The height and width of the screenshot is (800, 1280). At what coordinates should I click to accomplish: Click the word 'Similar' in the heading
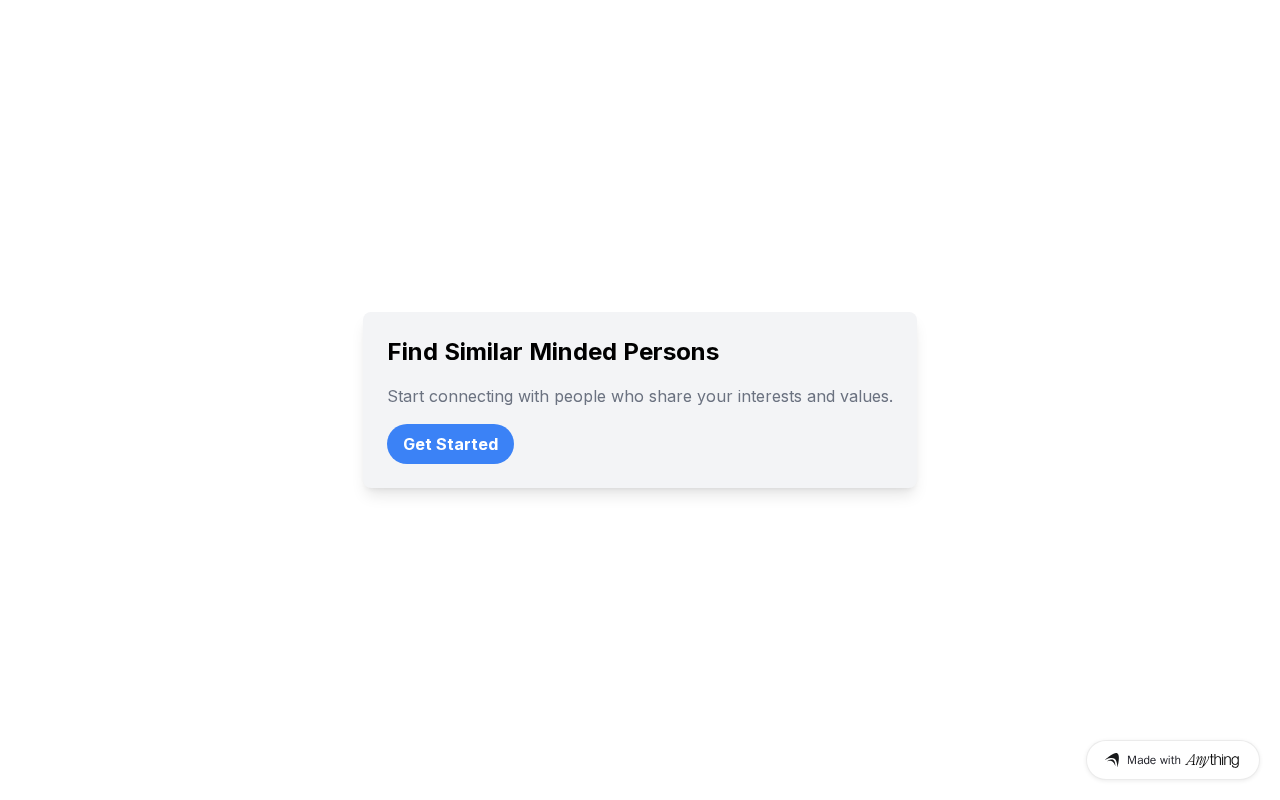click(483, 352)
